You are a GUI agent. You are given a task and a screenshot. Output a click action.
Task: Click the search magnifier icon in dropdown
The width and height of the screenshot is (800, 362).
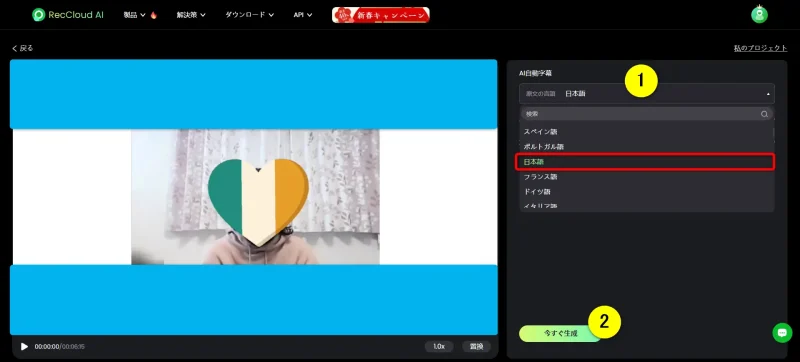click(x=764, y=114)
